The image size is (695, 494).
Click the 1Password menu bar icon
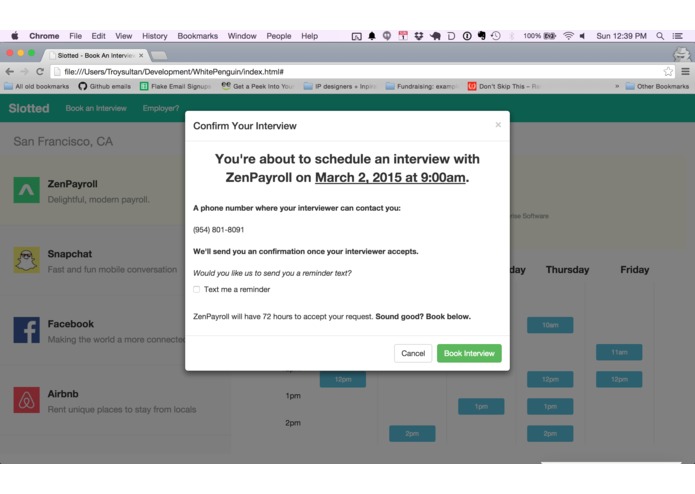coord(467,36)
